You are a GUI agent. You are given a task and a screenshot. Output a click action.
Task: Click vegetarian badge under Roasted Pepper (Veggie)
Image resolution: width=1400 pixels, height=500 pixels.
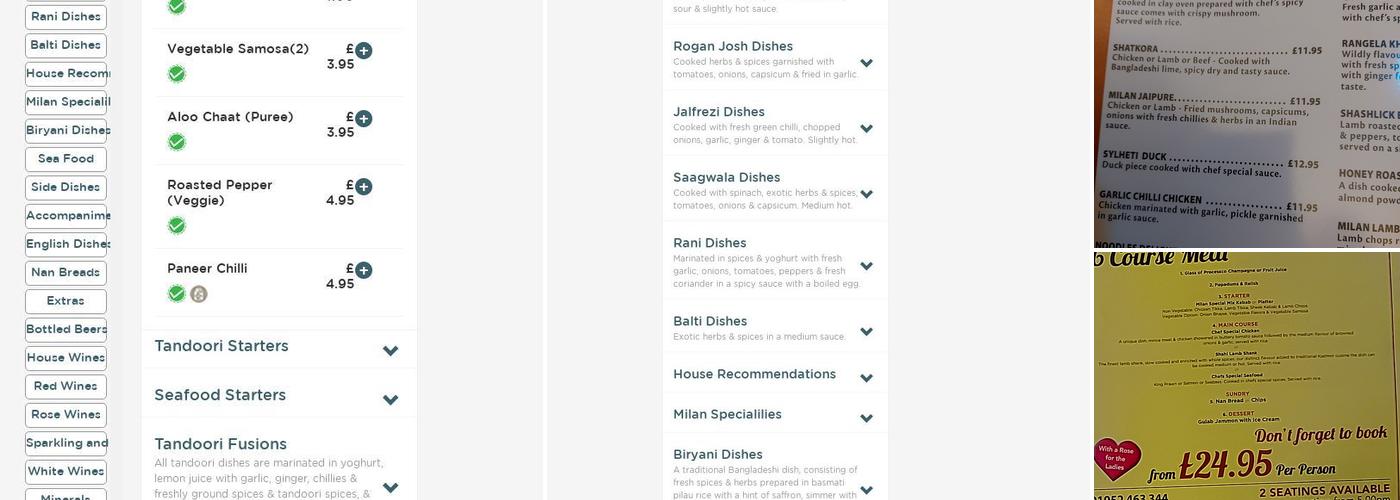point(177,226)
